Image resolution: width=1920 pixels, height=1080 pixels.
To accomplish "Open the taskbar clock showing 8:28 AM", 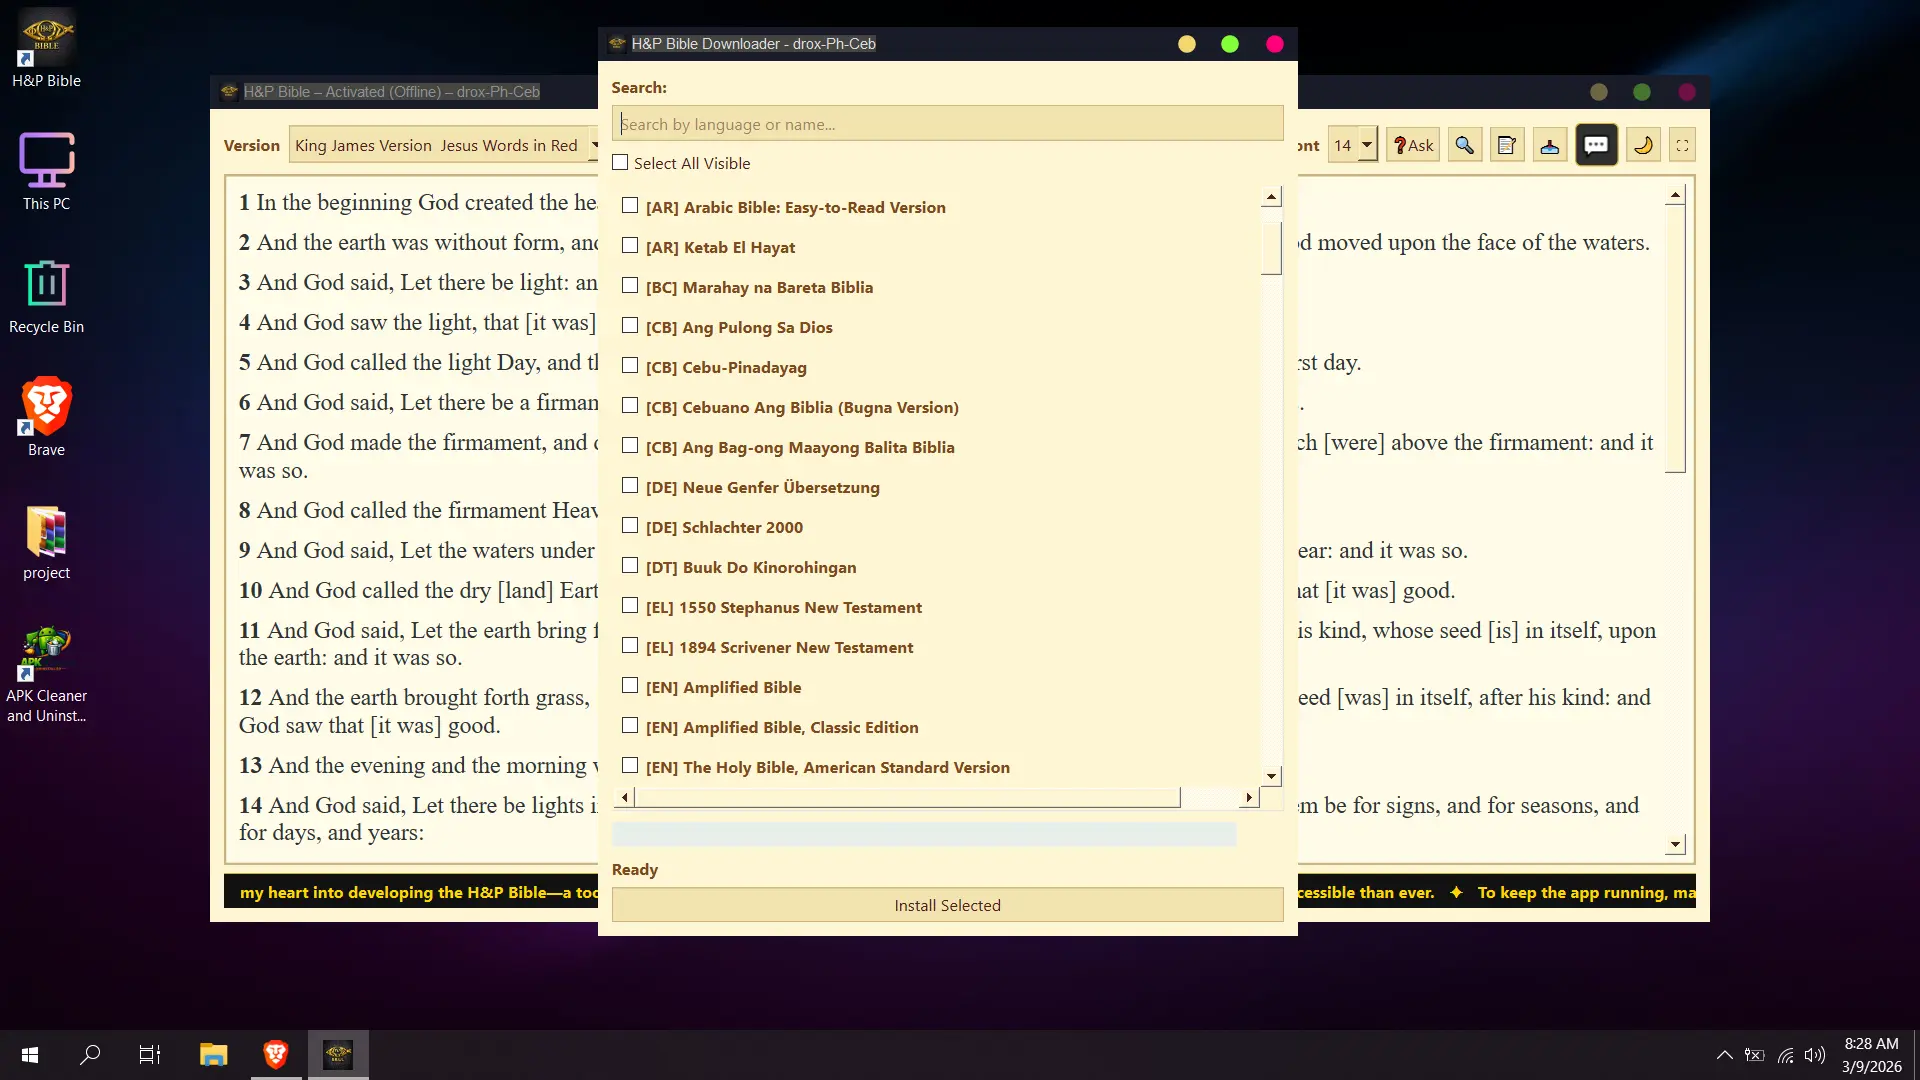I will (x=1871, y=1055).
